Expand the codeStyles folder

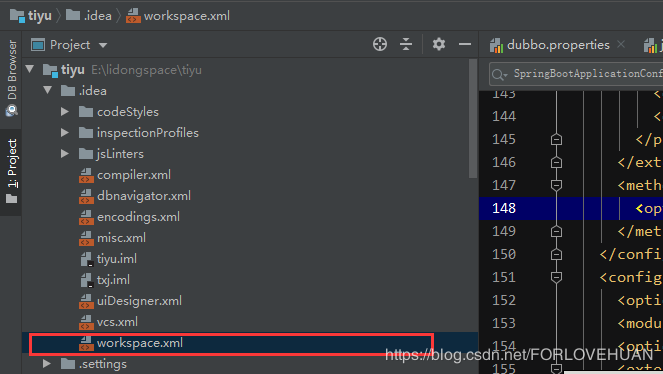(x=65, y=112)
